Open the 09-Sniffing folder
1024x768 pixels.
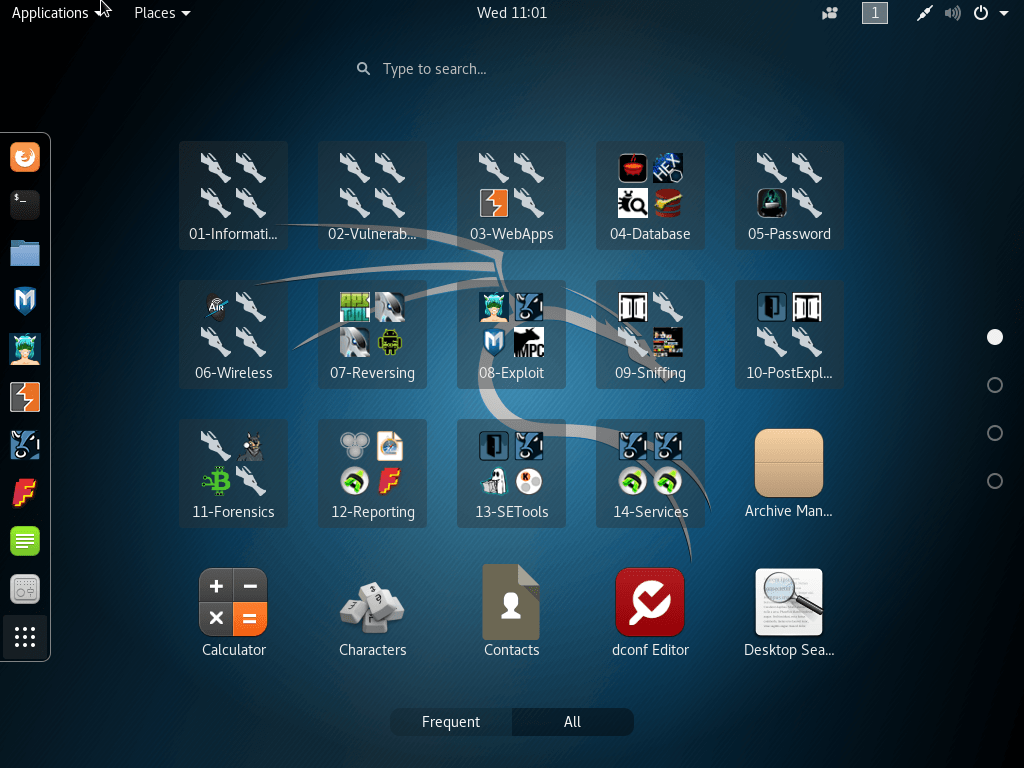pos(650,334)
